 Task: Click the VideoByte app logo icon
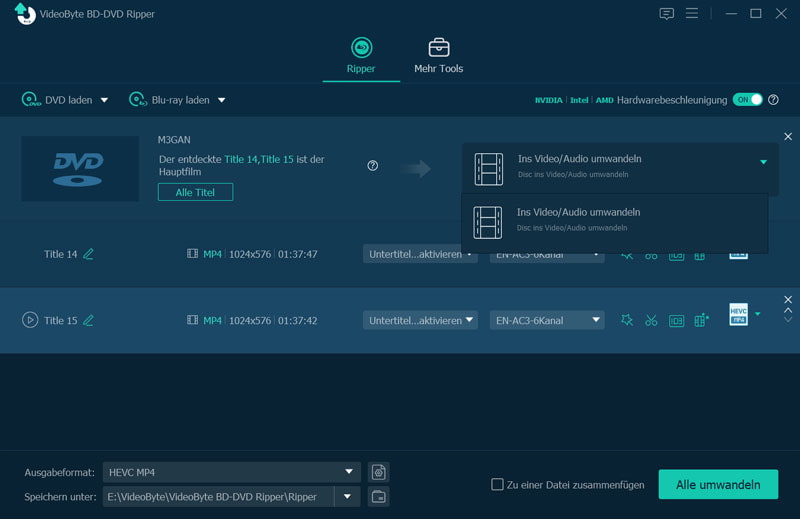(x=24, y=14)
